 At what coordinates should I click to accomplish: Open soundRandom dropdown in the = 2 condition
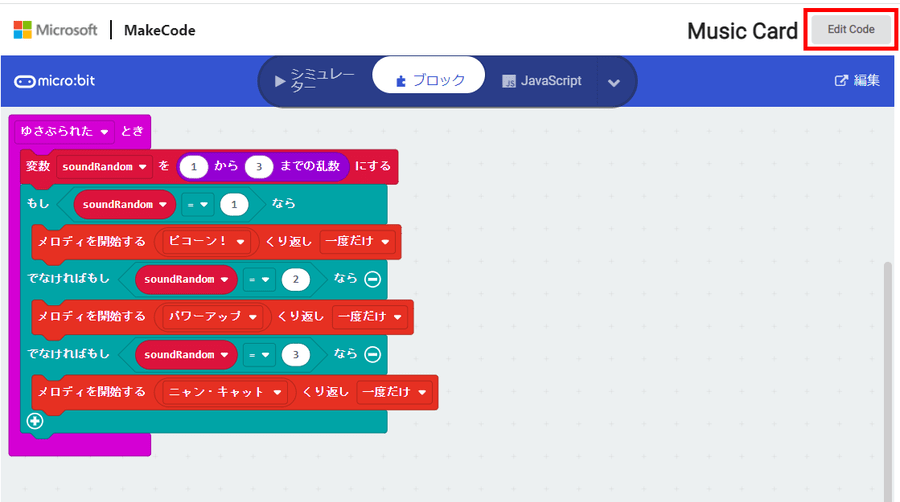click(x=186, y=279)
